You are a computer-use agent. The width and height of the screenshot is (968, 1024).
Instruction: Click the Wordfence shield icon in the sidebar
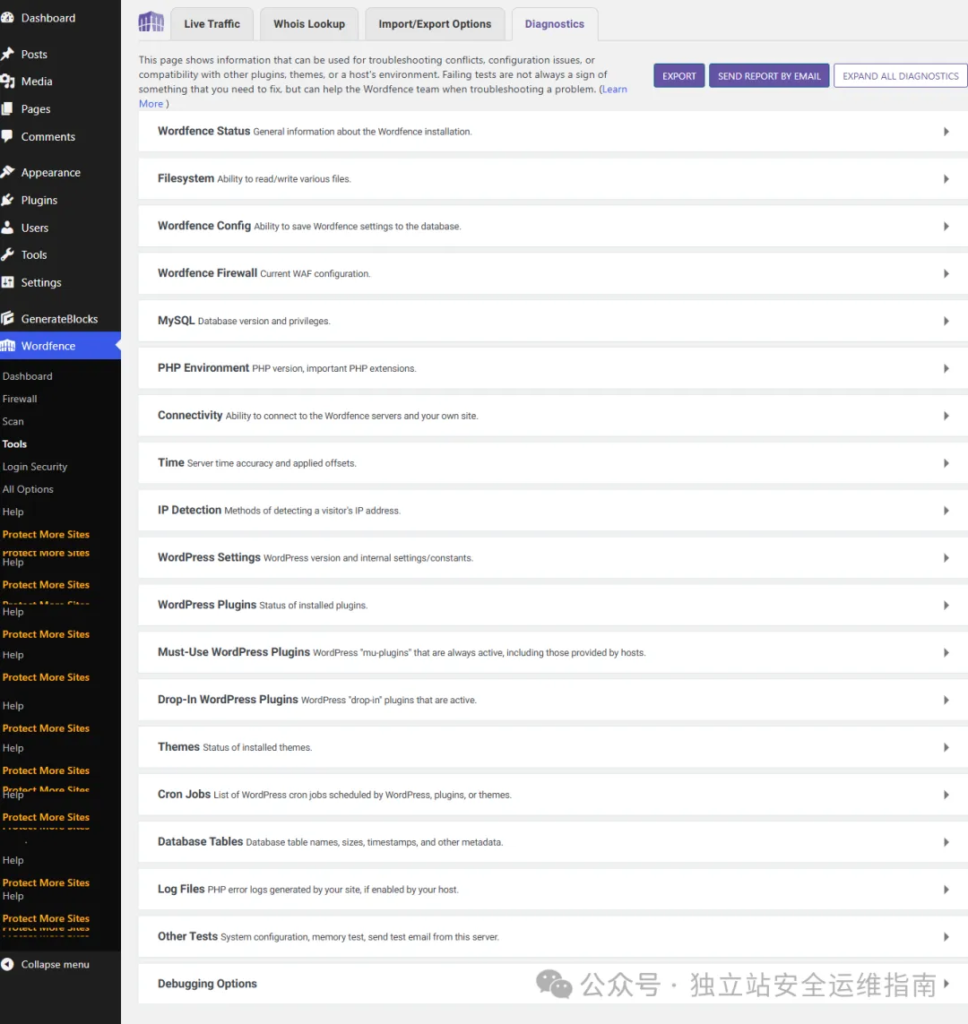7,345
